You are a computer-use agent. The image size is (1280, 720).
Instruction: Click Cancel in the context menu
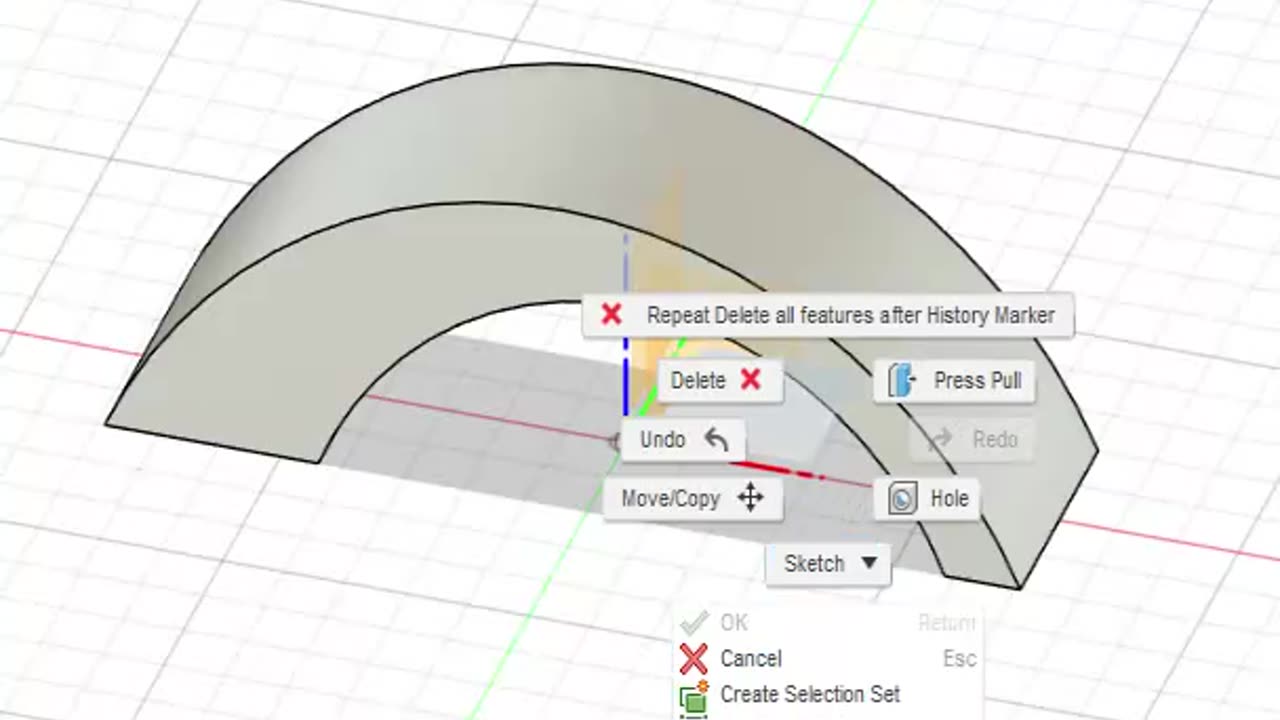pyautogui.click(x=828, y=658)
